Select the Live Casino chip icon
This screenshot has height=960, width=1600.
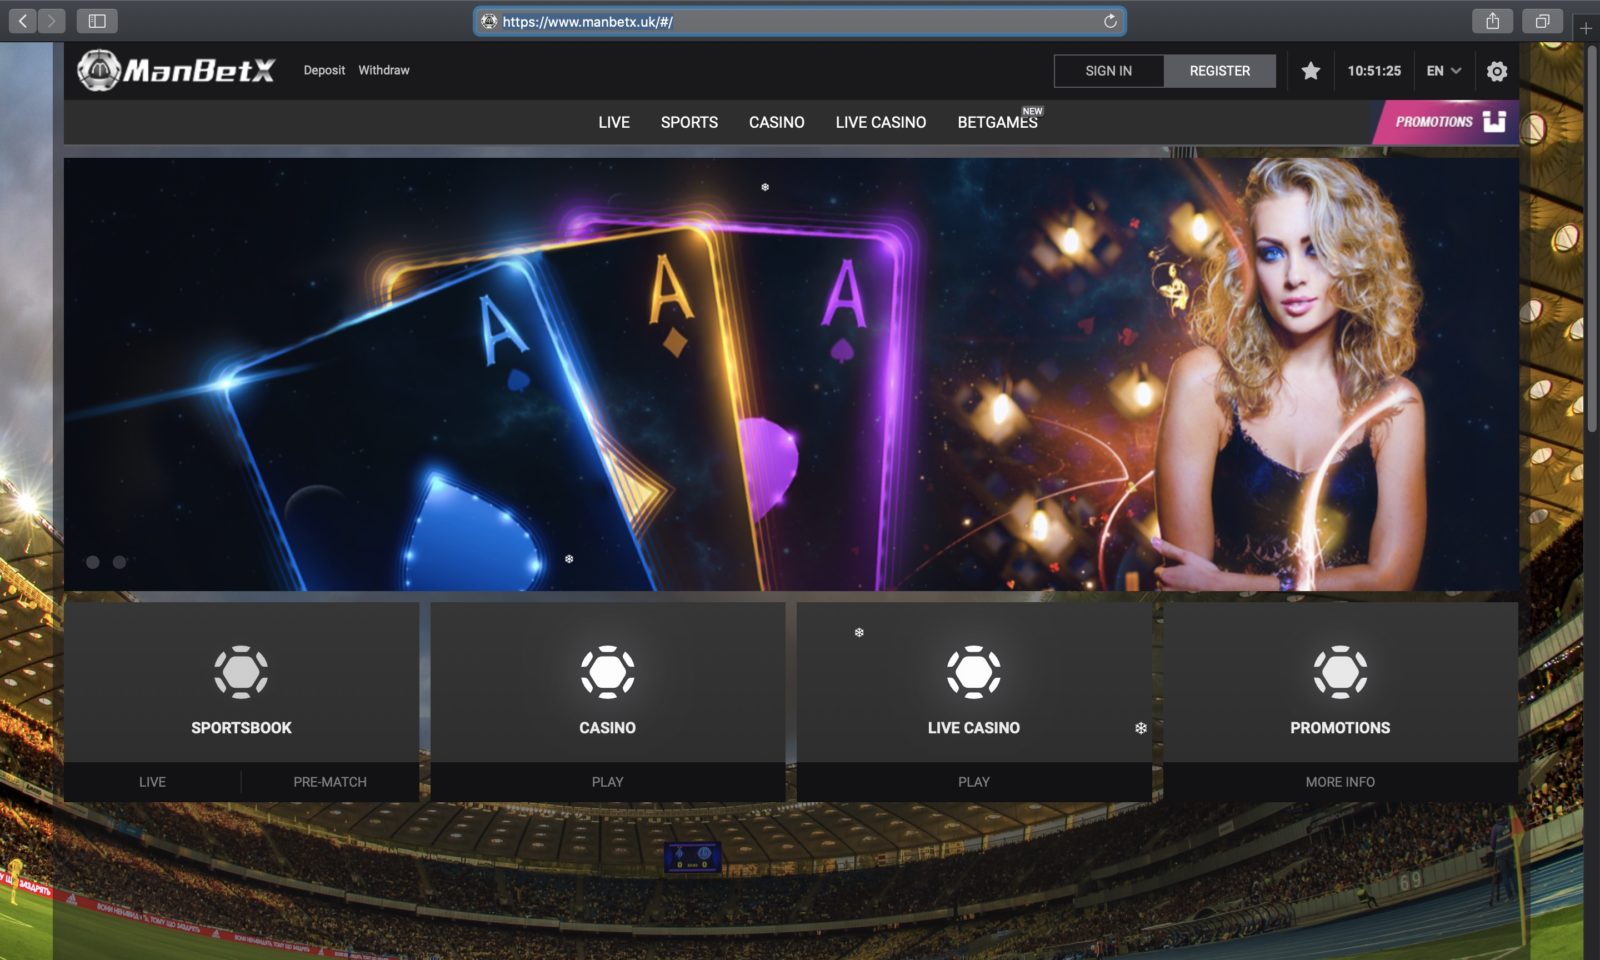[x=973, y=674]
